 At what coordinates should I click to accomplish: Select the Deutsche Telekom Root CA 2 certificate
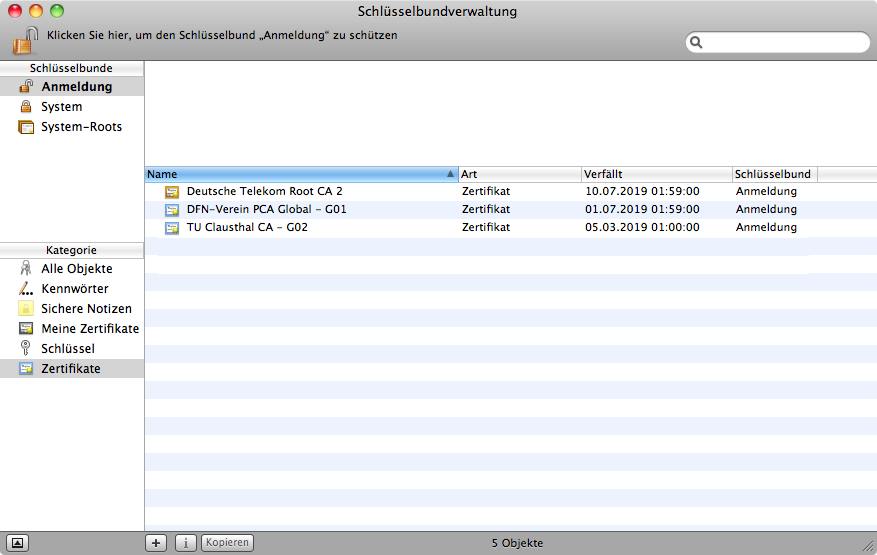tap(264, 191)
